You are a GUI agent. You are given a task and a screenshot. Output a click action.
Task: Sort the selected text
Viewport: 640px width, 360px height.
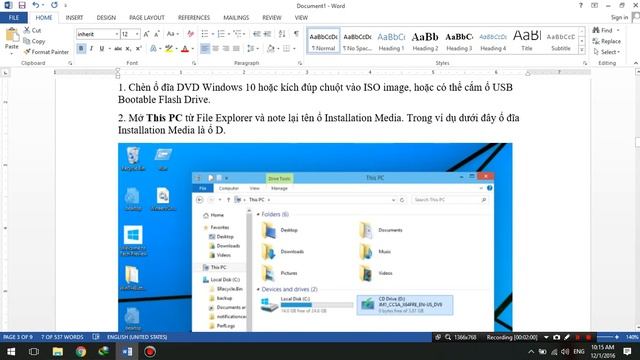click(282, 34)
